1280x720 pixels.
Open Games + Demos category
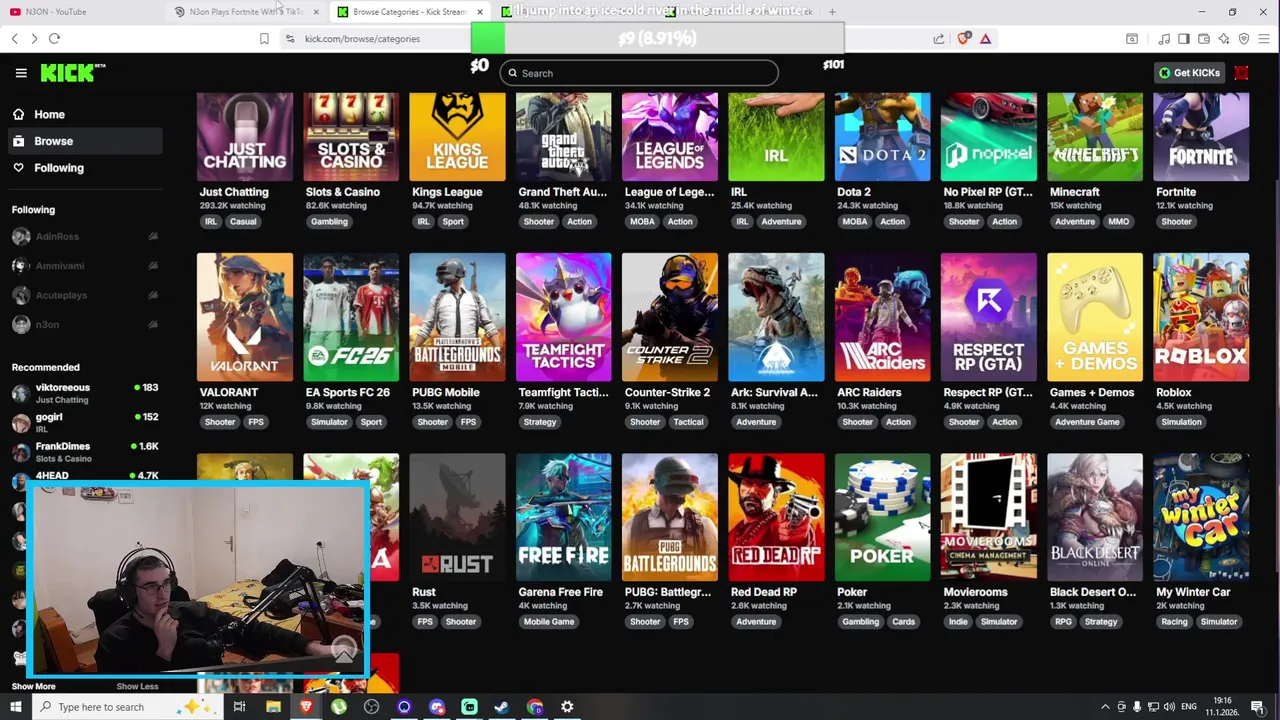pos(1095,317)
